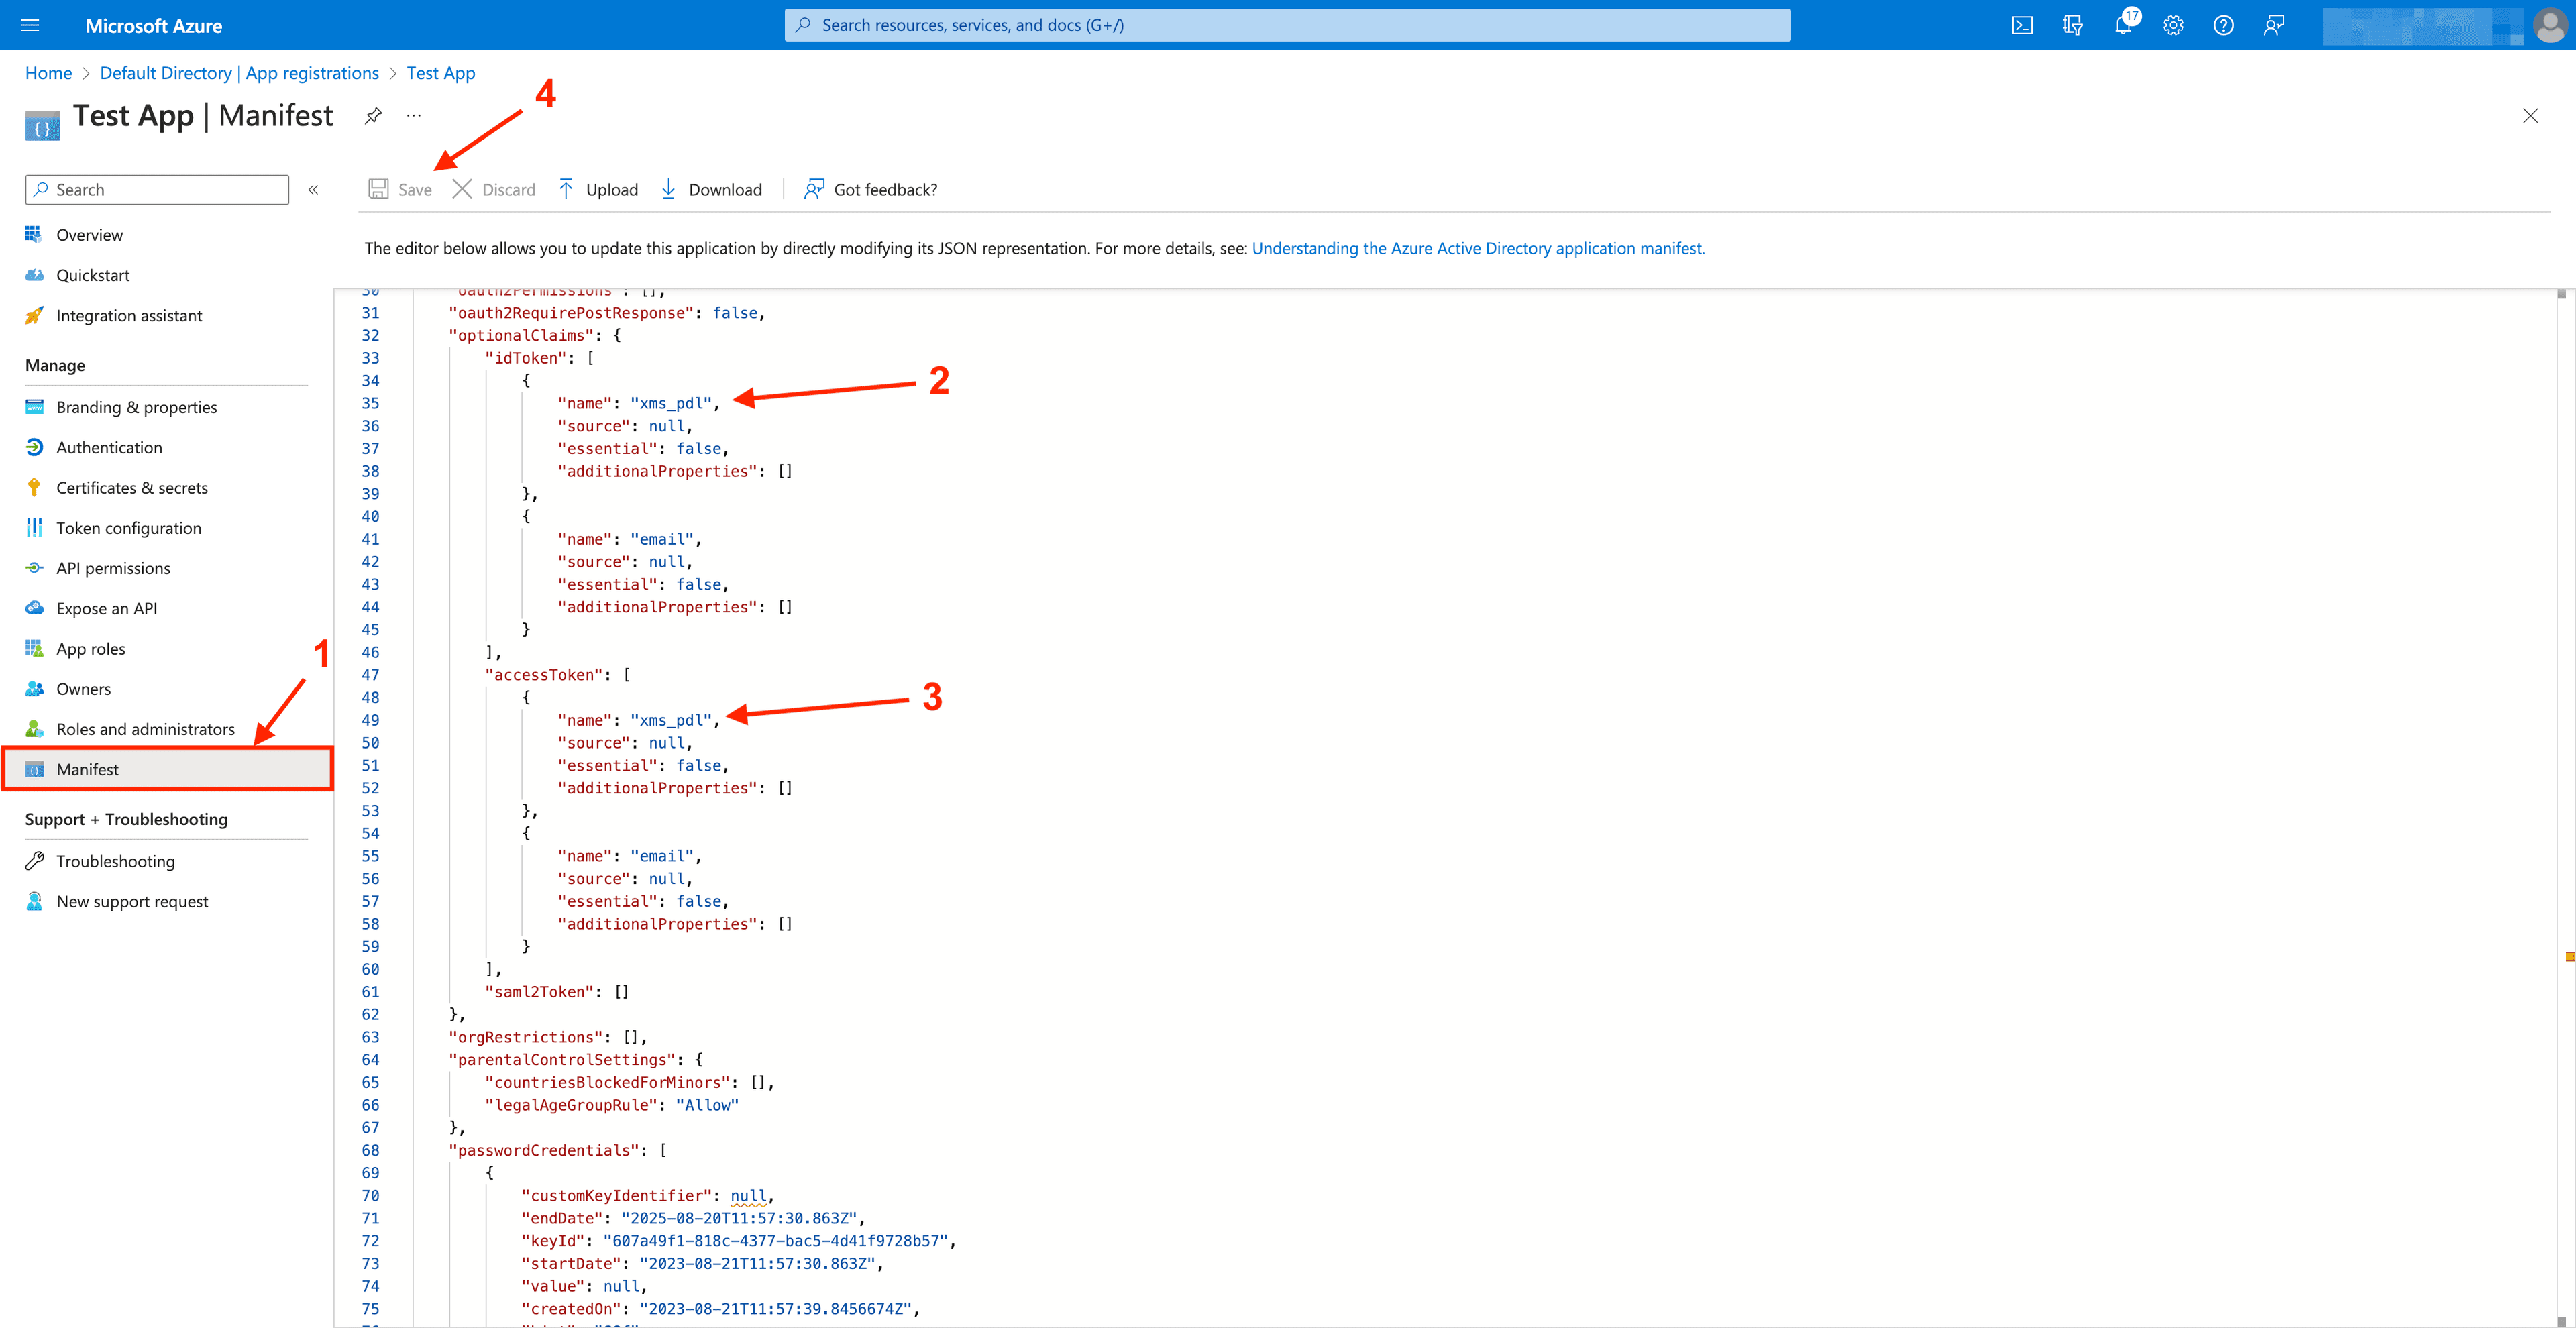Focus the sidebar Search box
This screenshot has height=1328, width=2576.
click(x=157, y=190)
